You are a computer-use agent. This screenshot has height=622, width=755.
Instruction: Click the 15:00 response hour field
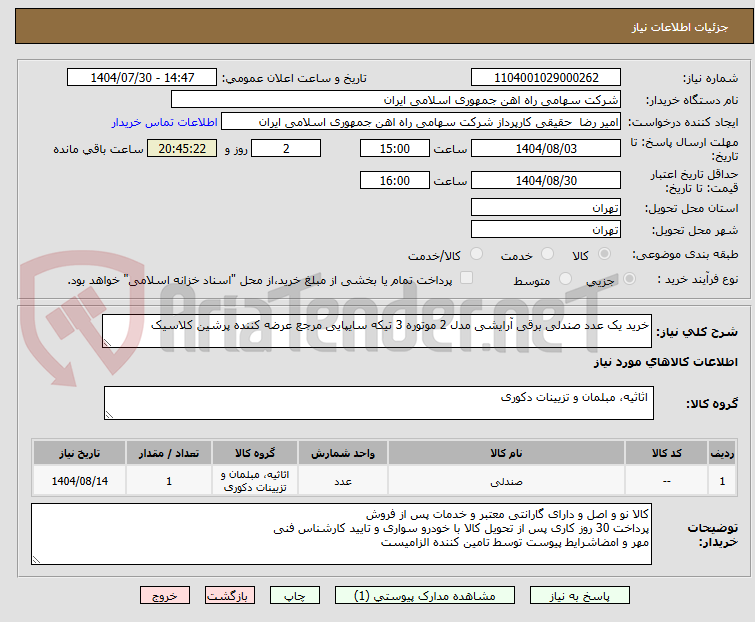click(x=395, y=149)
